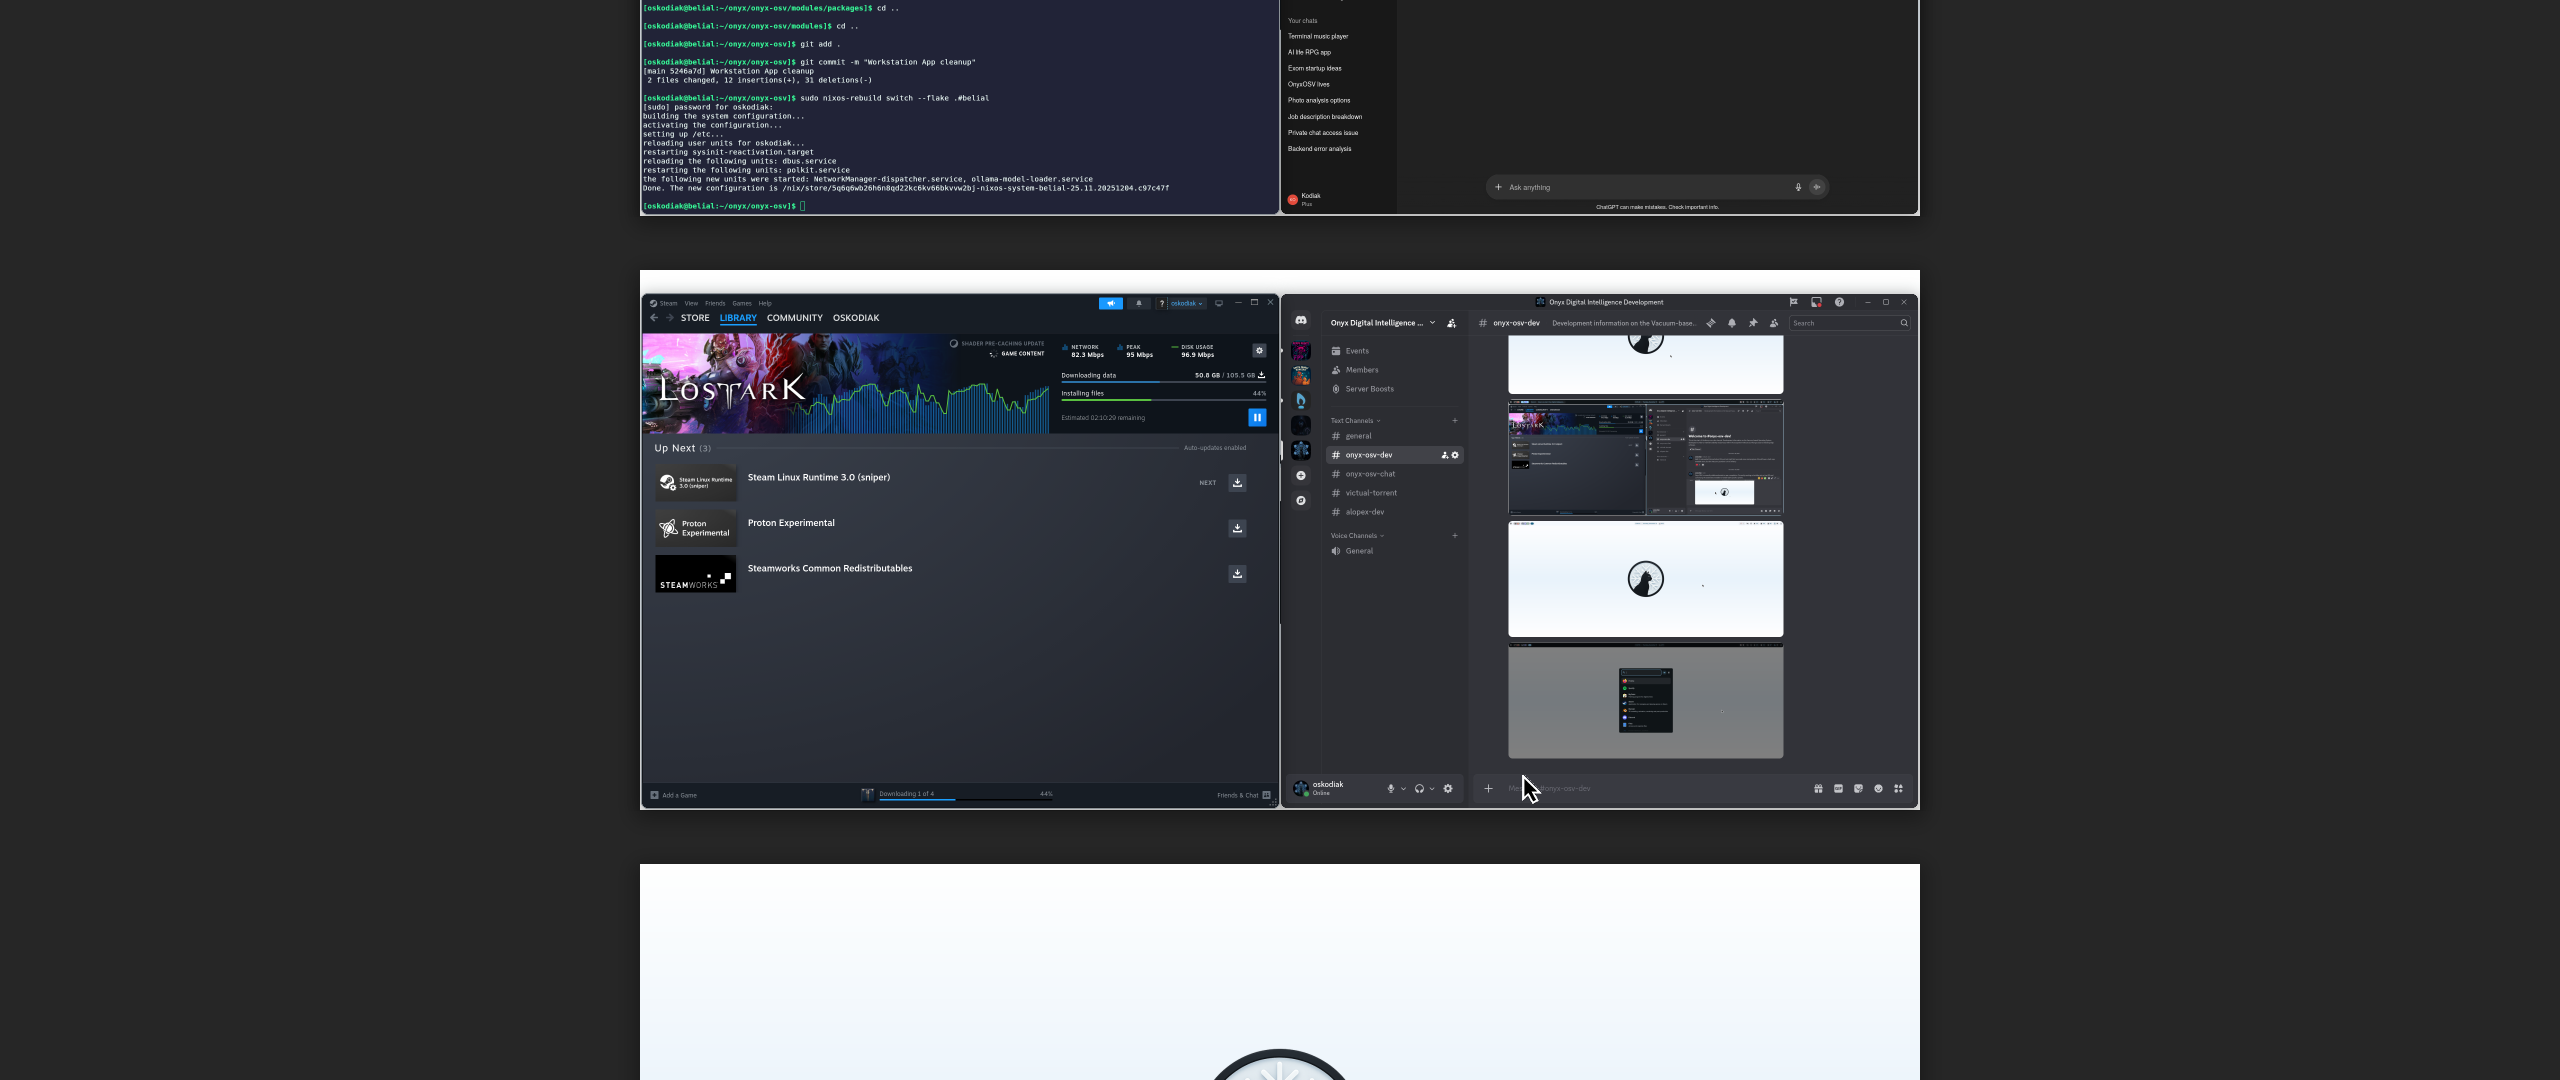Pause the Lost Ark download
This screenshot has width=2560, height=1080.
(x=1257, y=417)
